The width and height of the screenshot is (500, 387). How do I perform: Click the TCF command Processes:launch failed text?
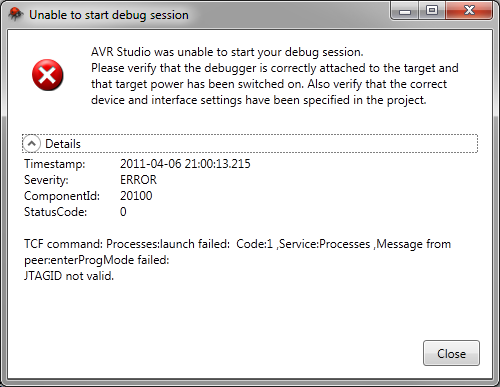pyautogui.click(x=127, y=244)
